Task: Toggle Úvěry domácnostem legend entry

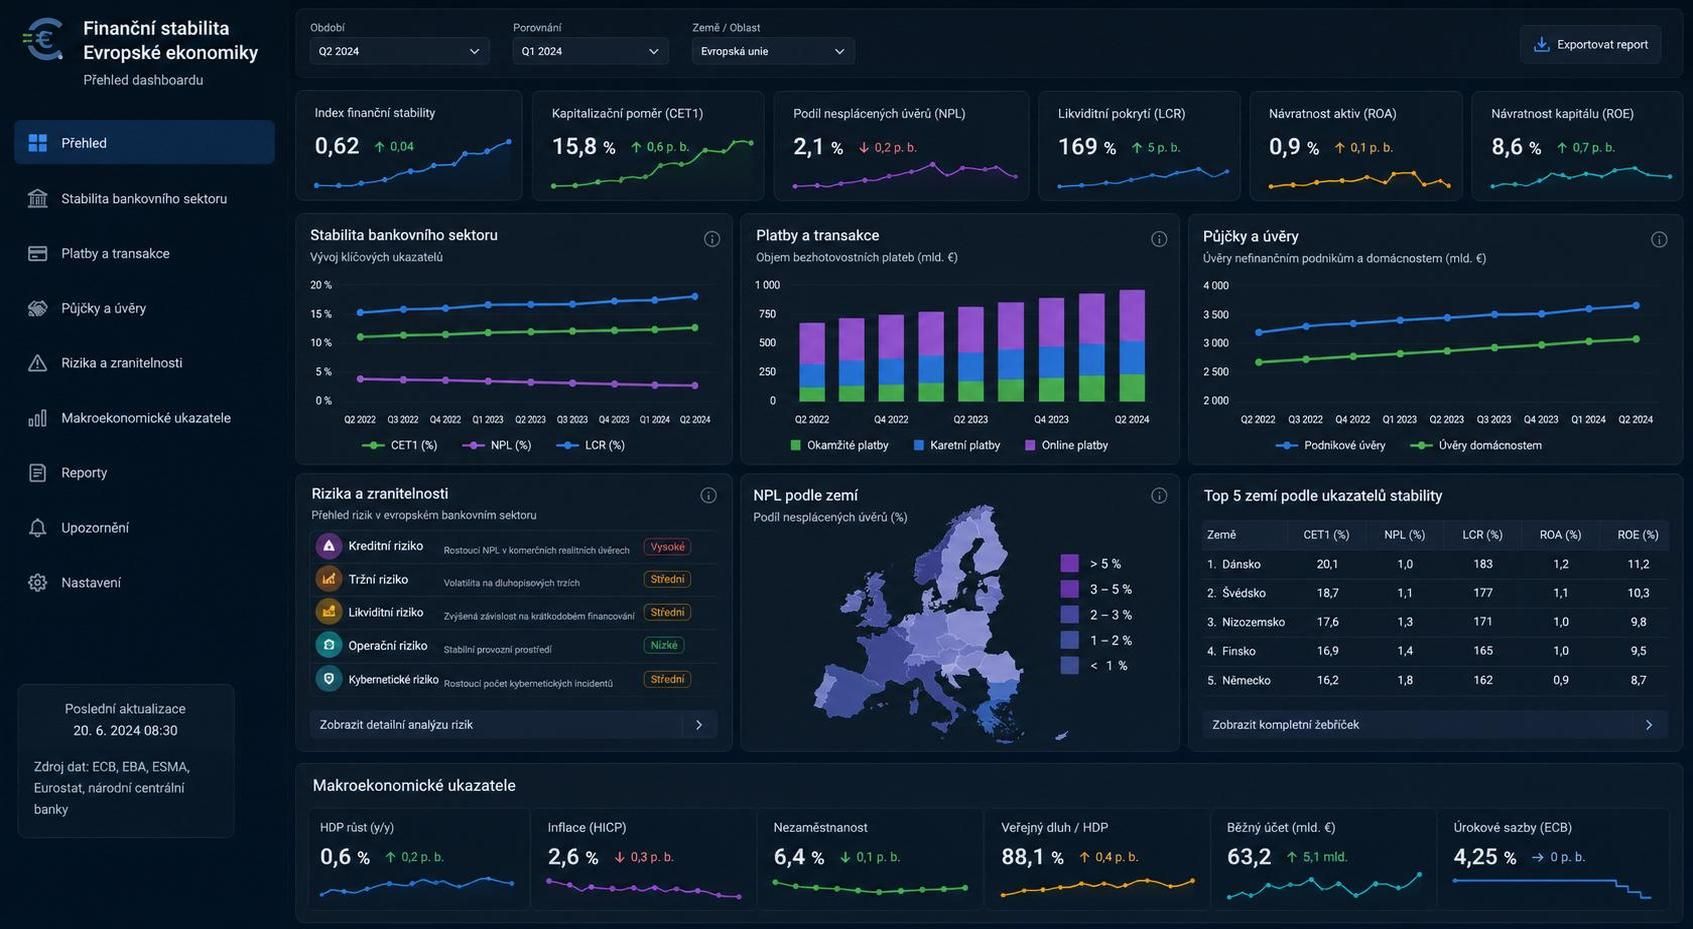Action: pyautogui.click(x=1476, y=445)
